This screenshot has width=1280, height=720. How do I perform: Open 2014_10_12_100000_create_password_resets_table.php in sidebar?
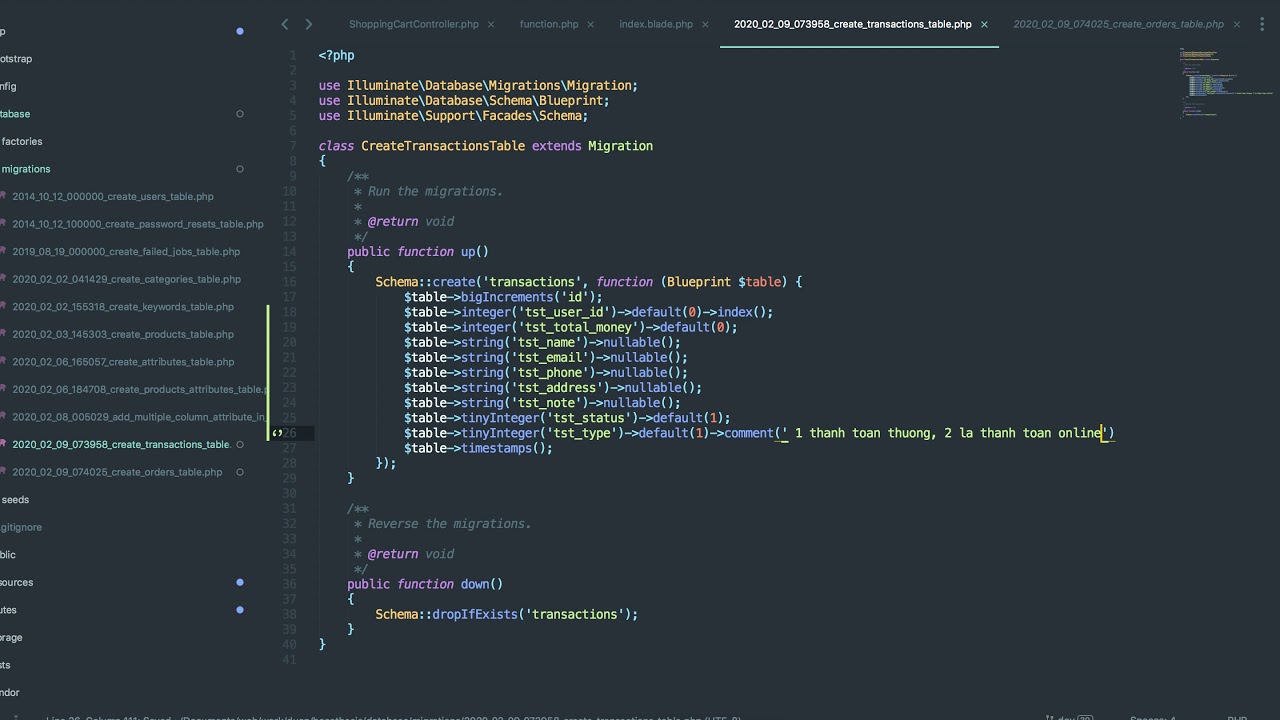point(138,224)
